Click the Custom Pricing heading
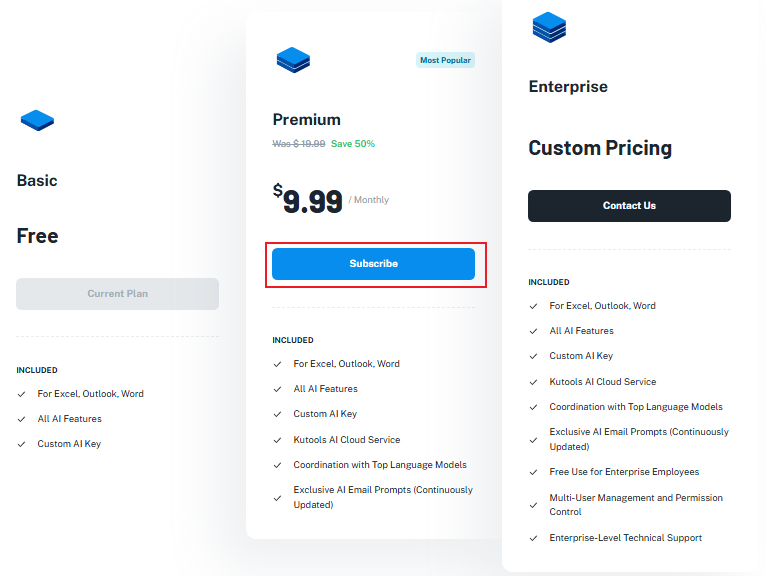The height and width of the screenshot is (576, 766). click(600, 148)
